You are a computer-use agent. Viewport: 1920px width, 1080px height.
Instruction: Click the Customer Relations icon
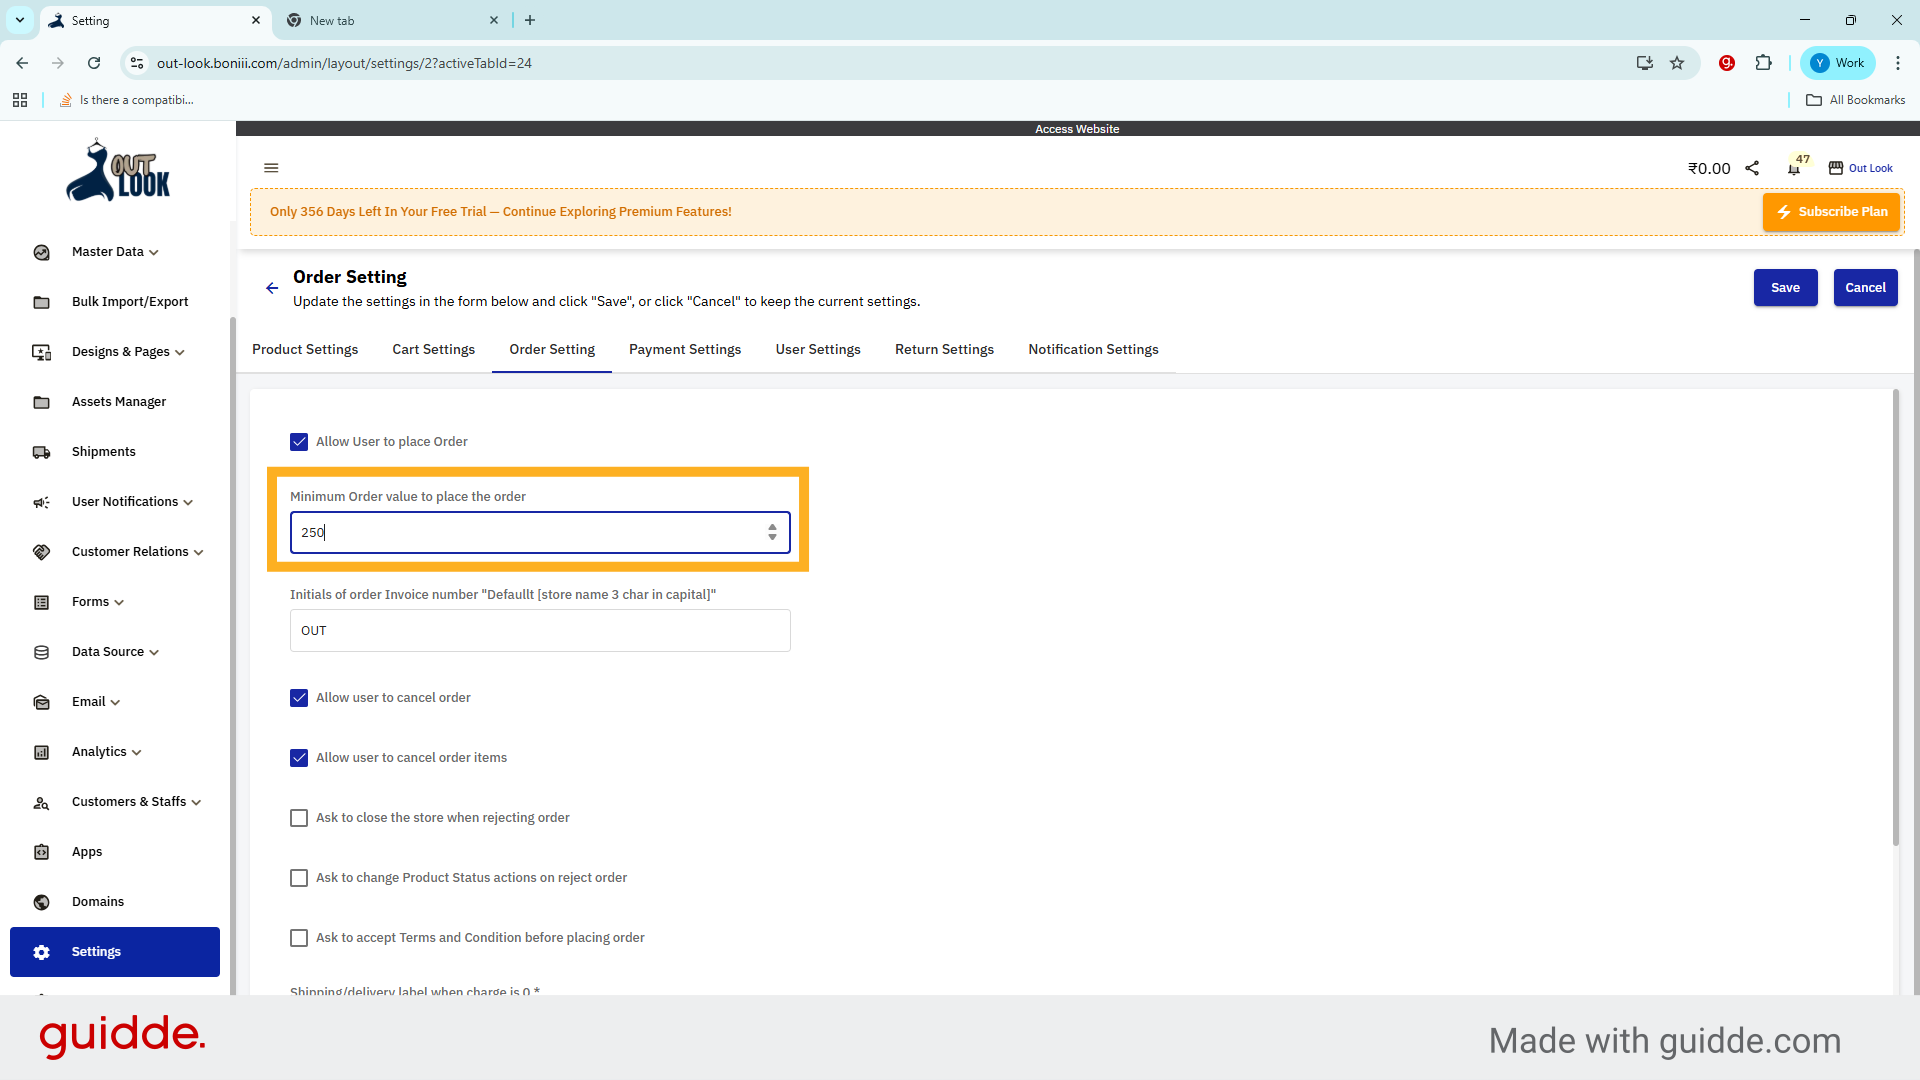(x=41, y=552)
